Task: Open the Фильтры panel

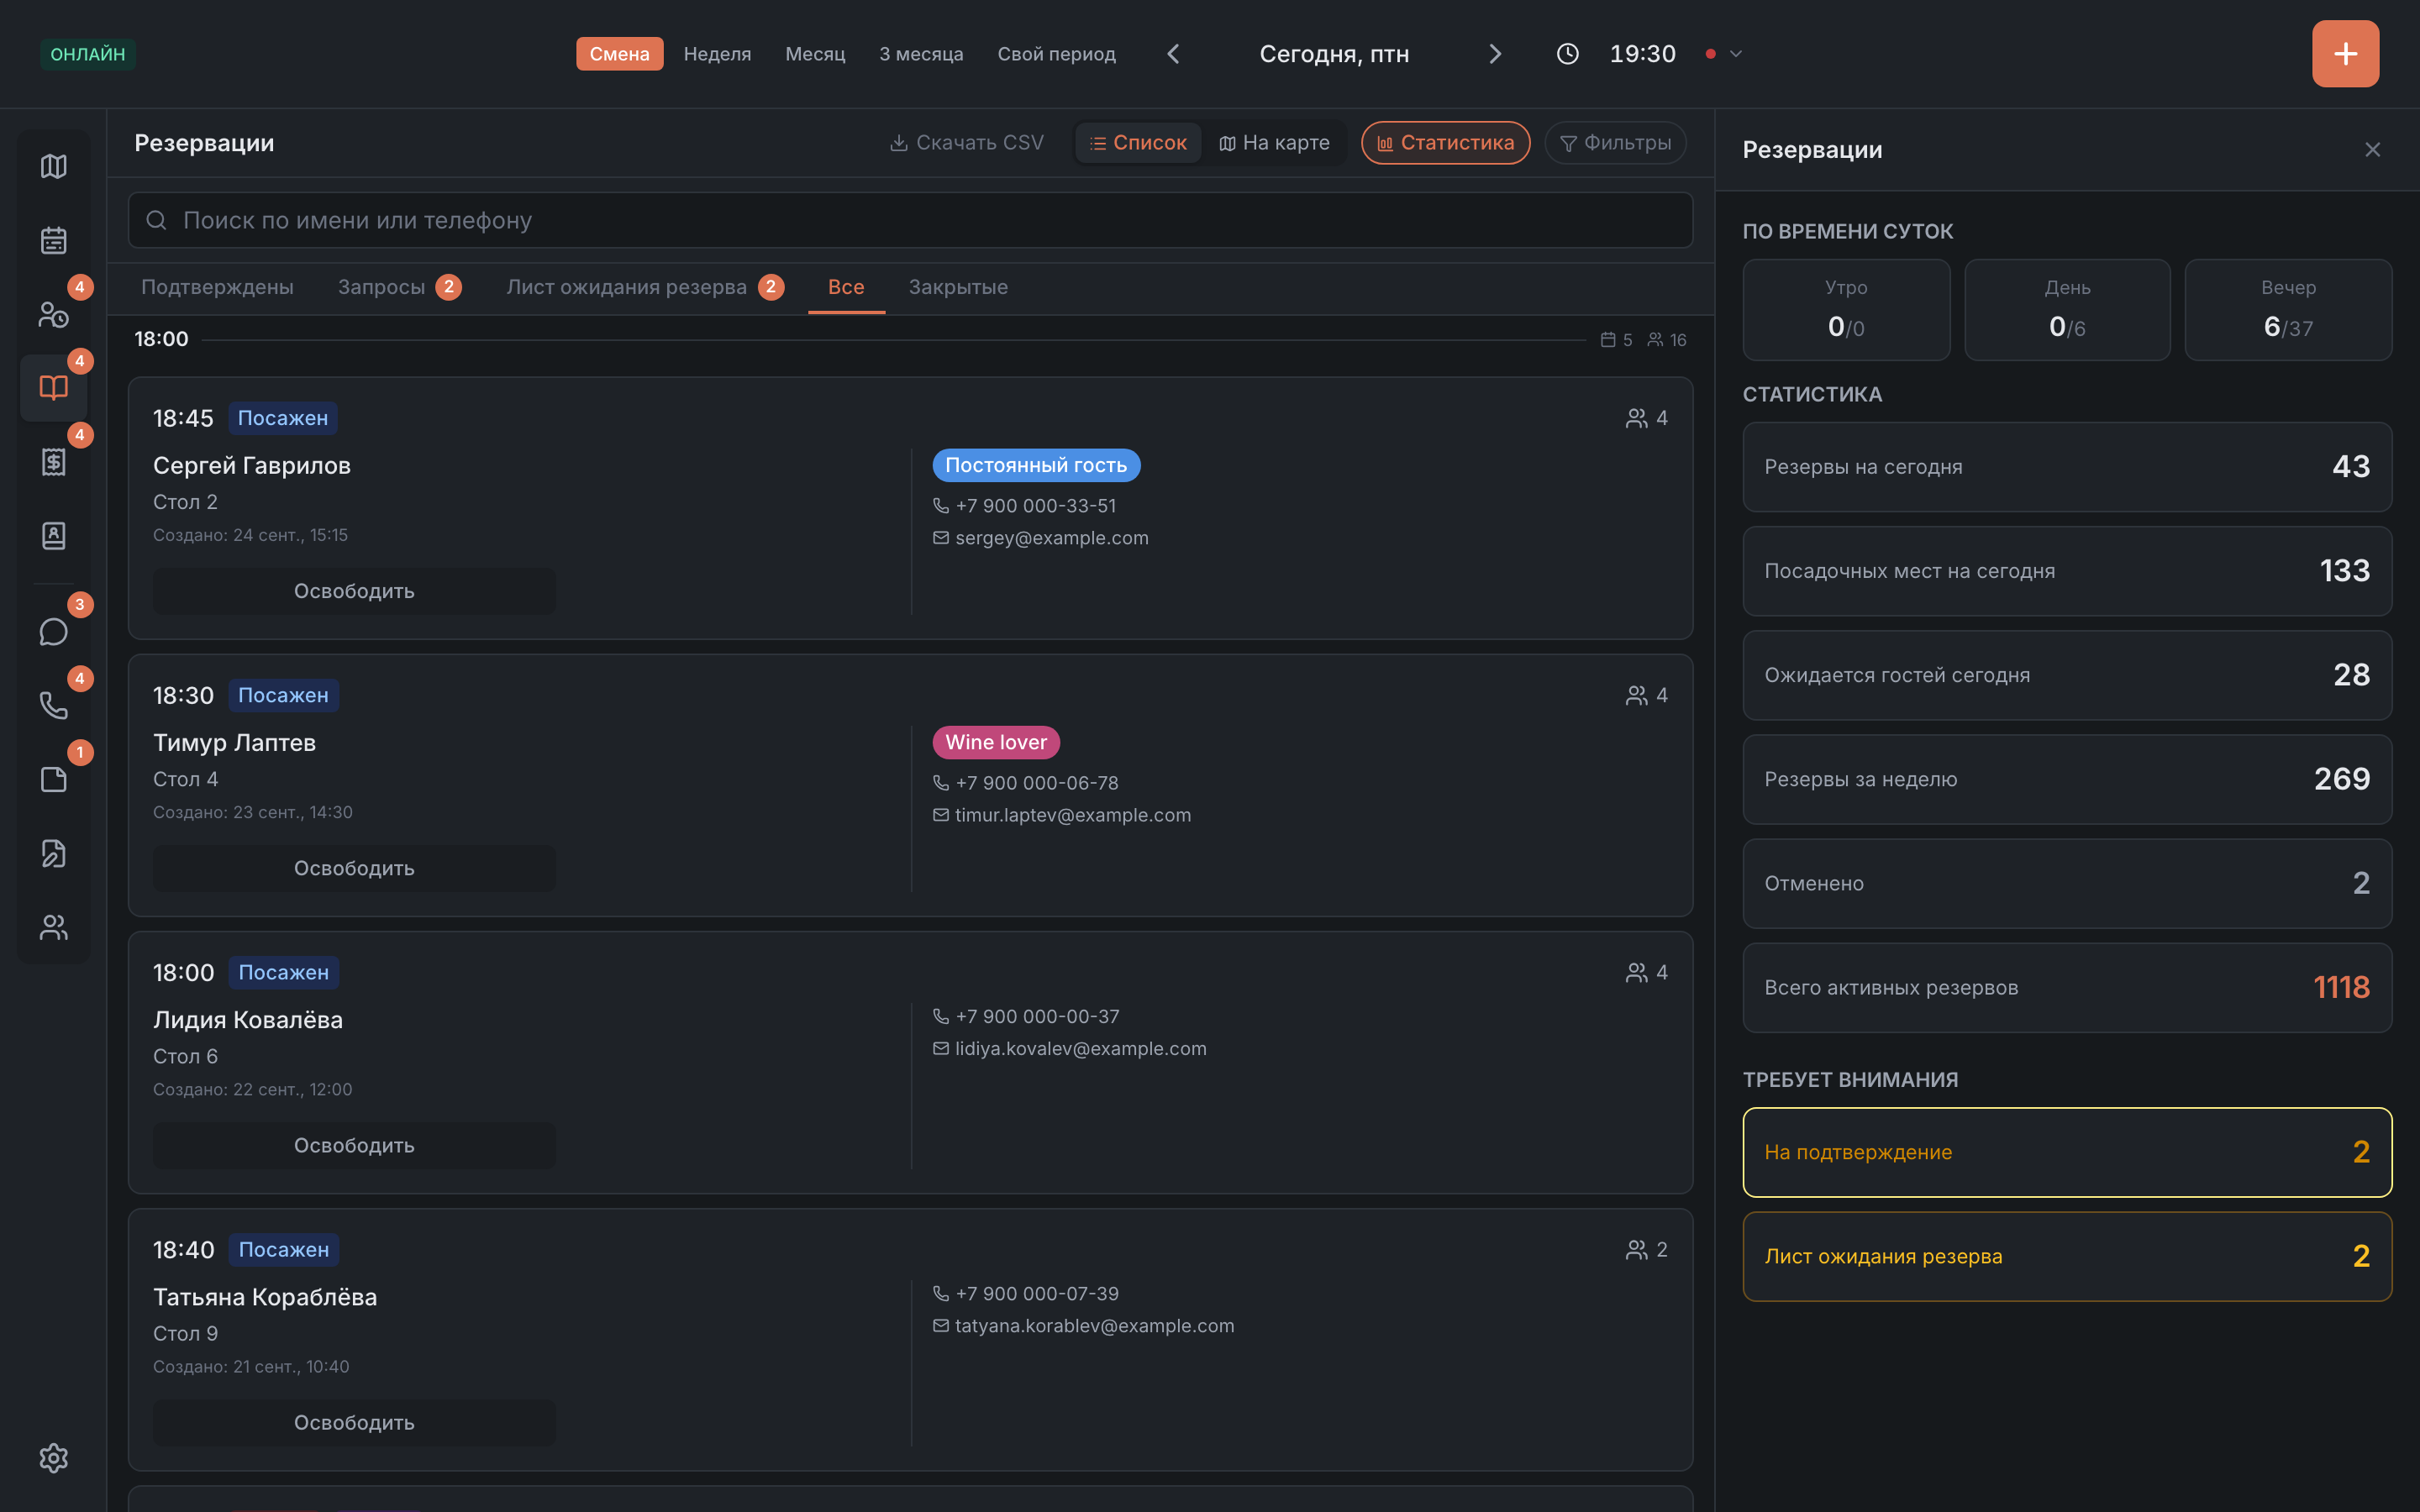Action: (x=1615, y=143)
